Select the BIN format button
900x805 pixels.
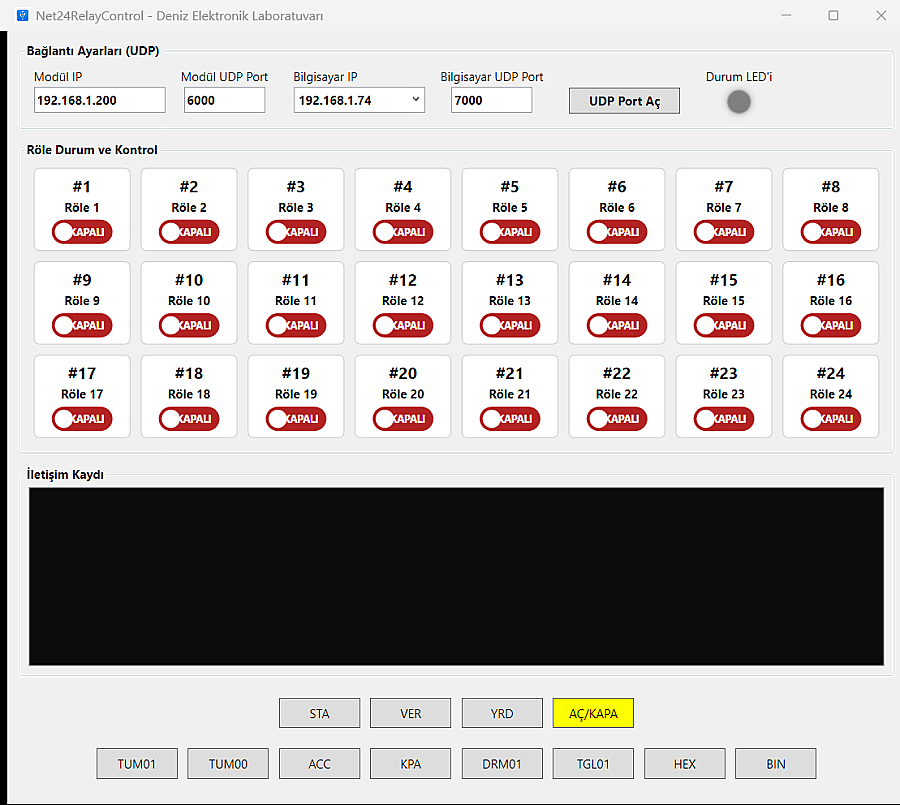point(775,764)
